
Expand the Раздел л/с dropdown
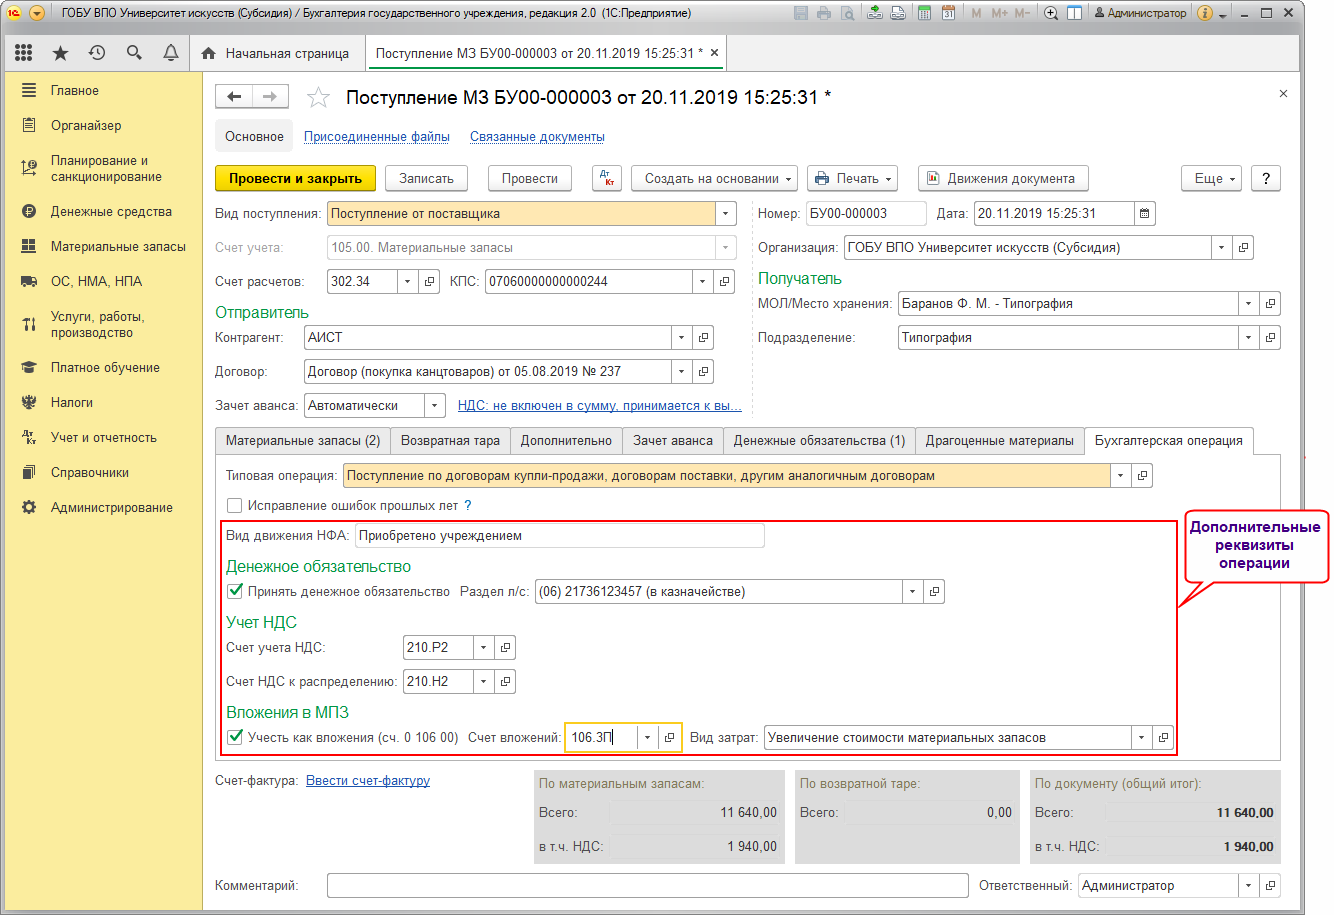[912, 591]
